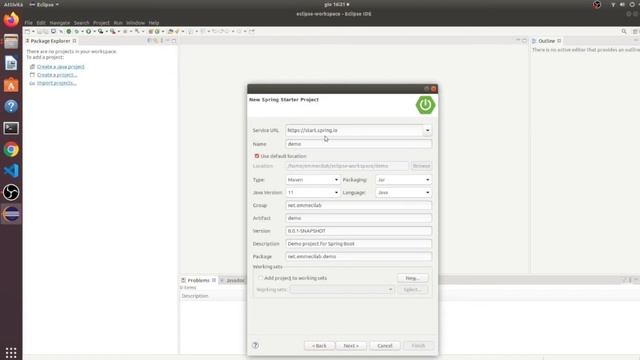The height and width of the screenshot is (360, 640).
Task: Click into the Group field
Action: click(358, 205)
